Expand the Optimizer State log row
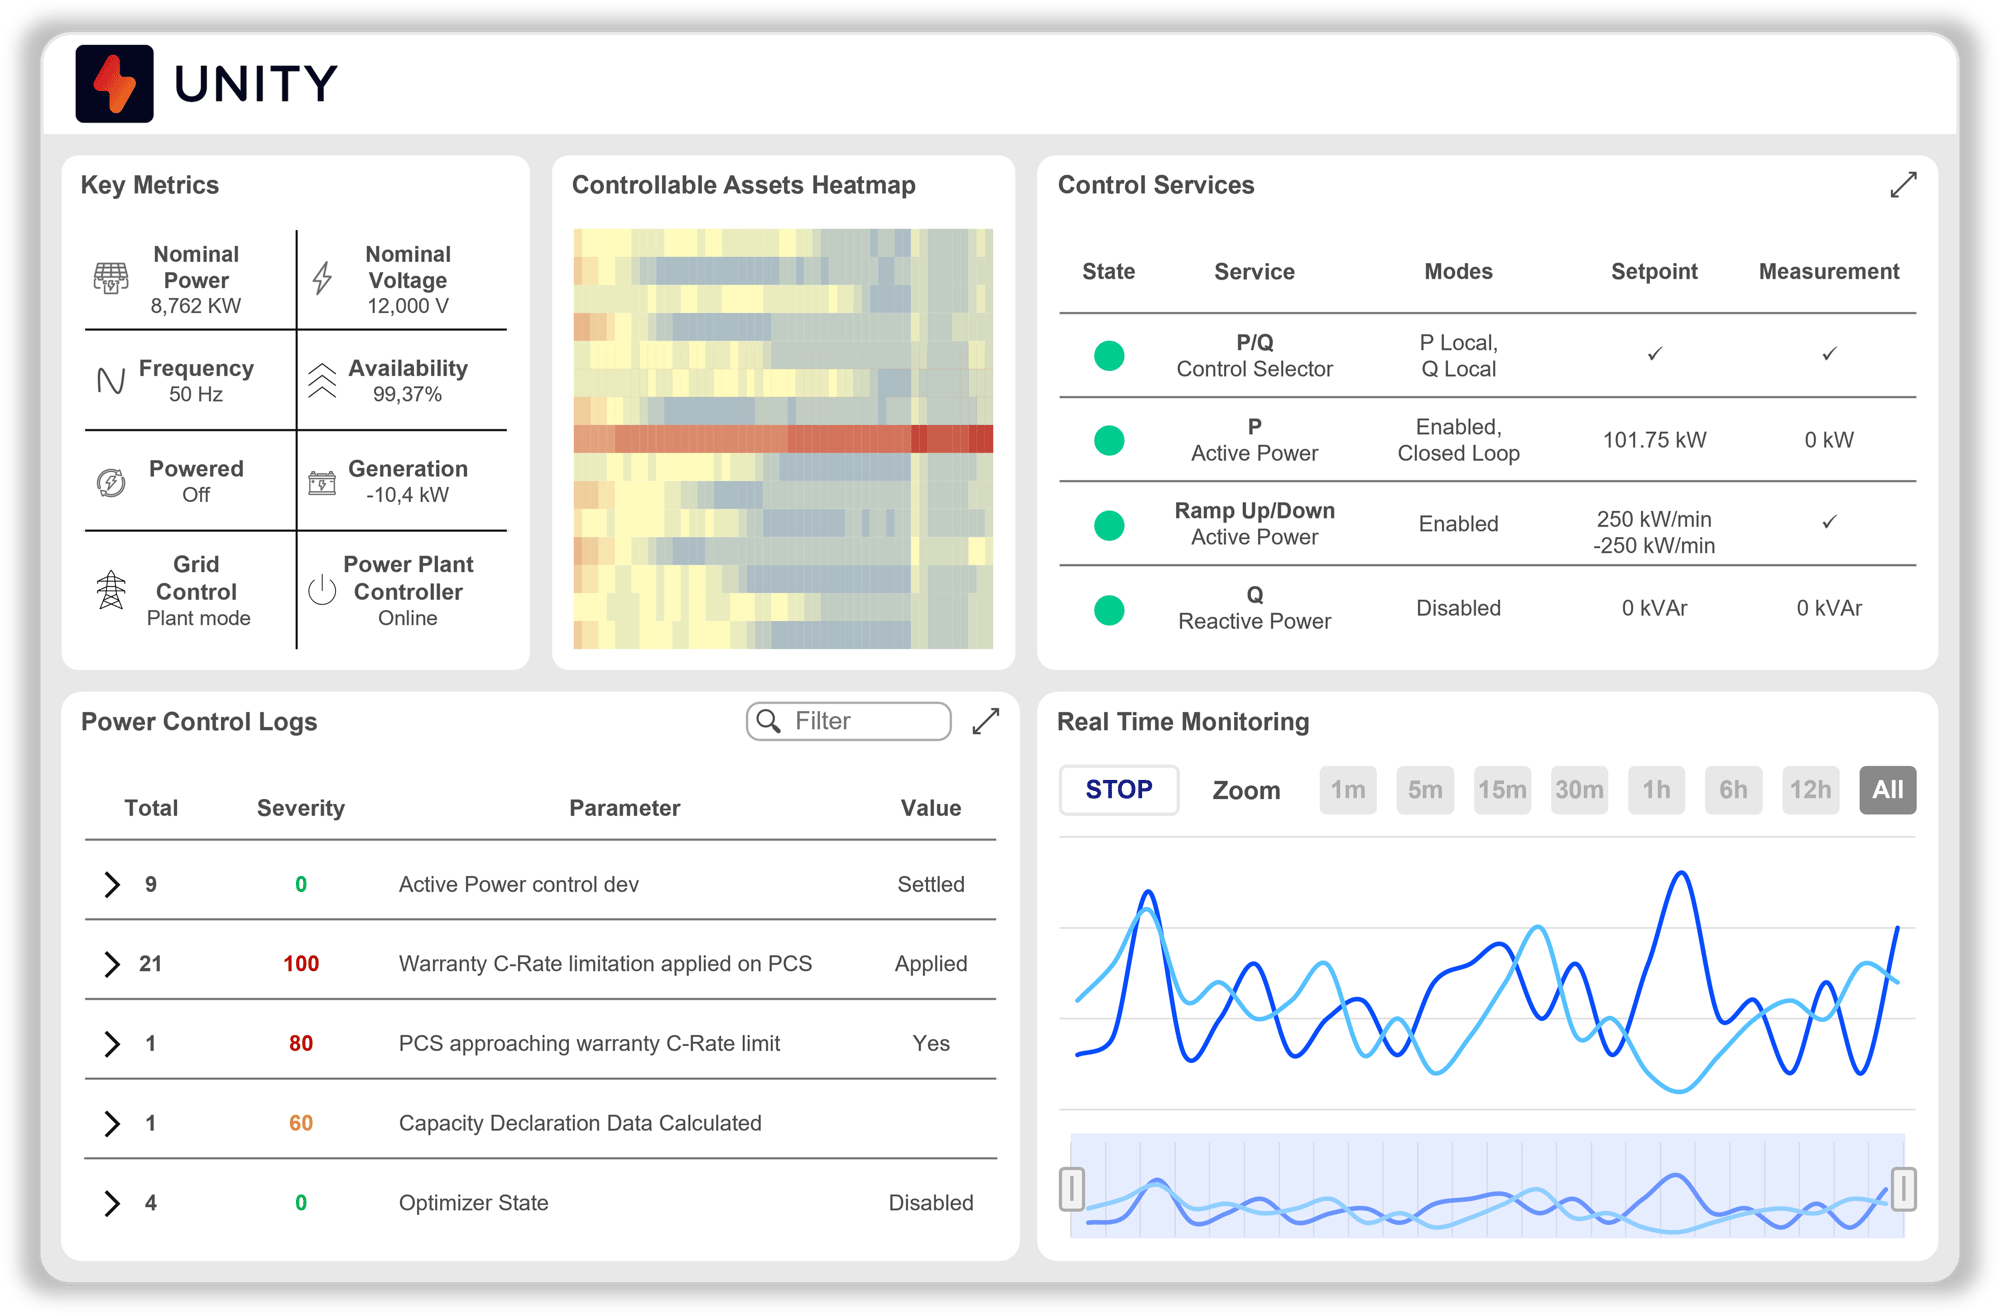The image size is (2000, 1315). 112,1203
